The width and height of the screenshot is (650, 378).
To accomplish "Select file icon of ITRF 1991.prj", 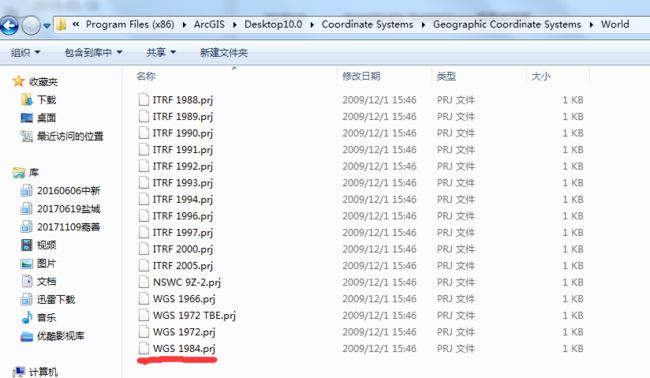I will point(143,150).
